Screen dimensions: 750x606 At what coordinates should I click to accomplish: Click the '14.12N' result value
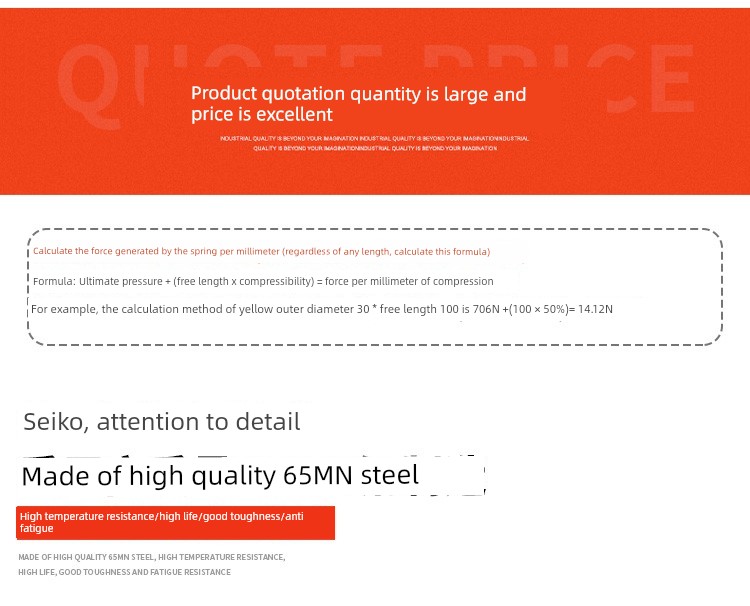[595, 309]
